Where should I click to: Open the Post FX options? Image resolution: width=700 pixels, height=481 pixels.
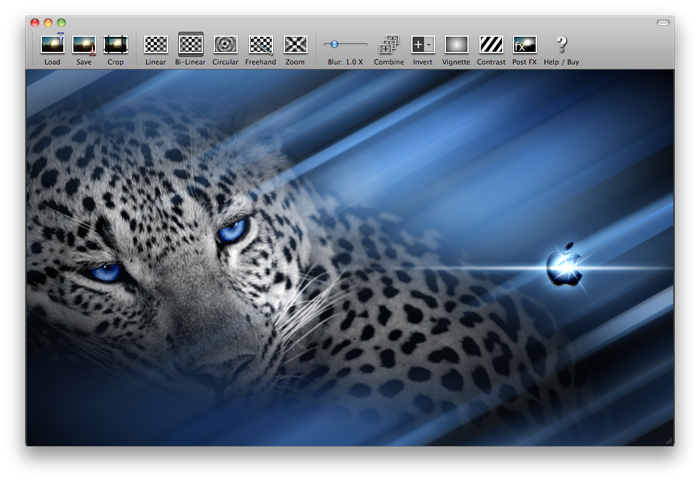coord(525,45)
